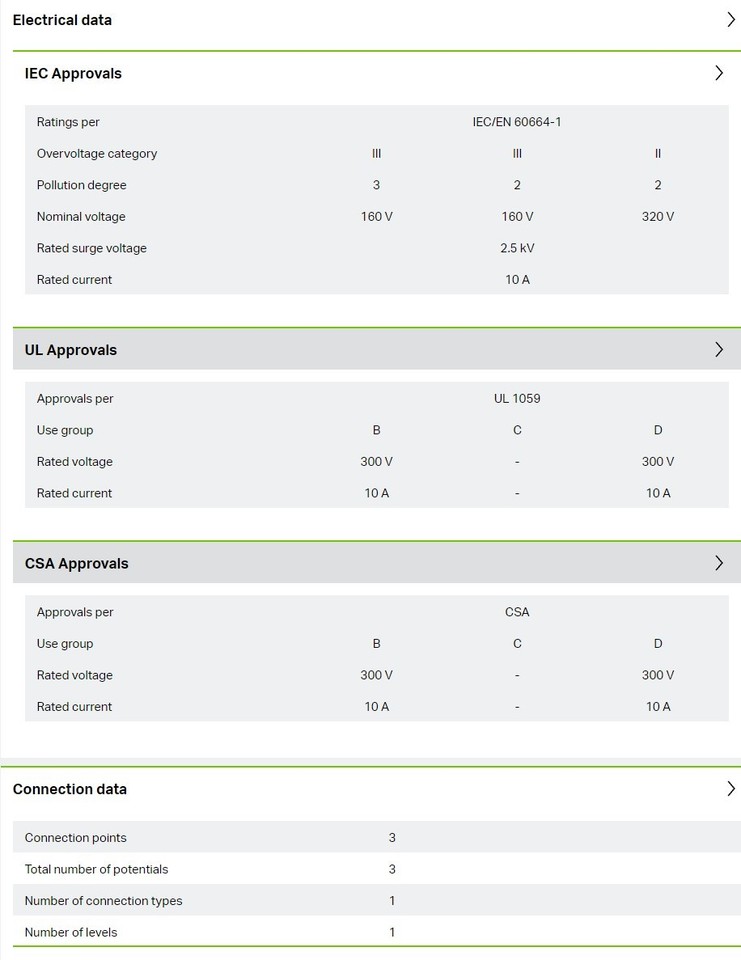The image size is (741, 960).
Task: Click the Pollution degree row label
Action: click(x=82, y=185)
